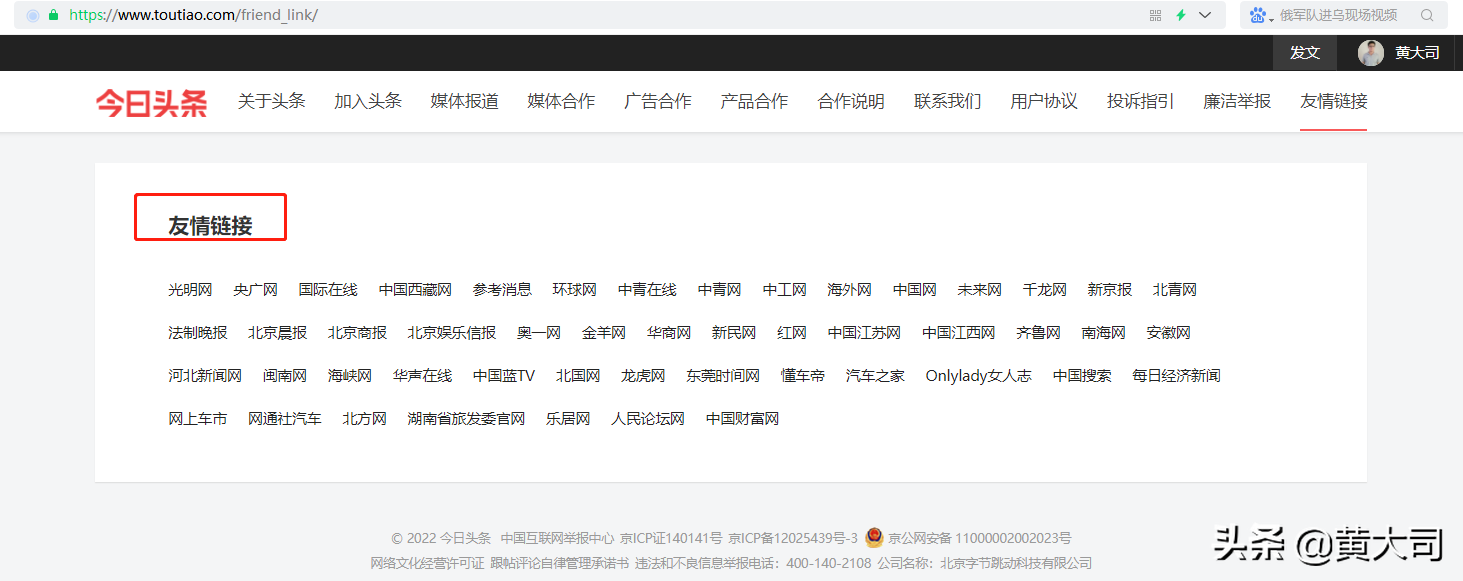Viewport: 1463px width, 581px height.
Task: Click the green lightning speed-mode icon
Action: click(1181, 15)
